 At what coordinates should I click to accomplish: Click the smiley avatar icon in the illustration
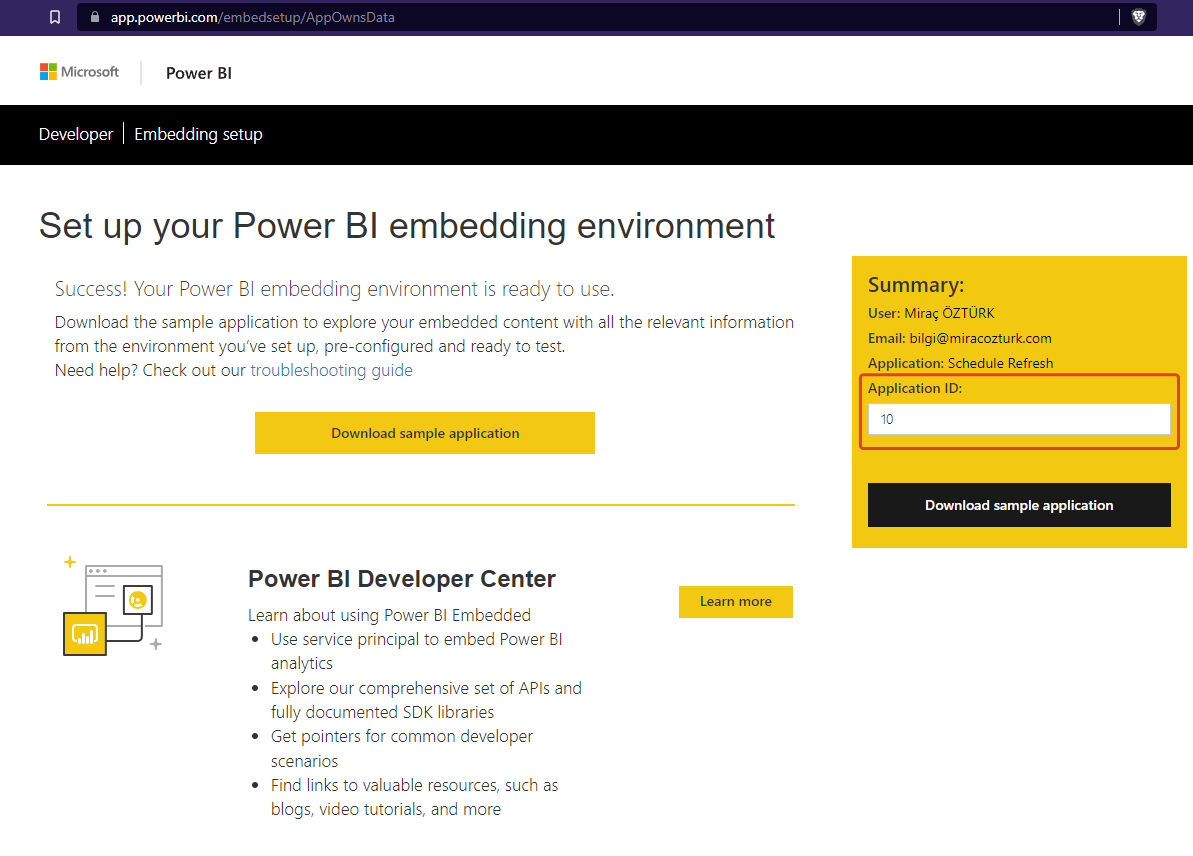[x=140, y=600]
